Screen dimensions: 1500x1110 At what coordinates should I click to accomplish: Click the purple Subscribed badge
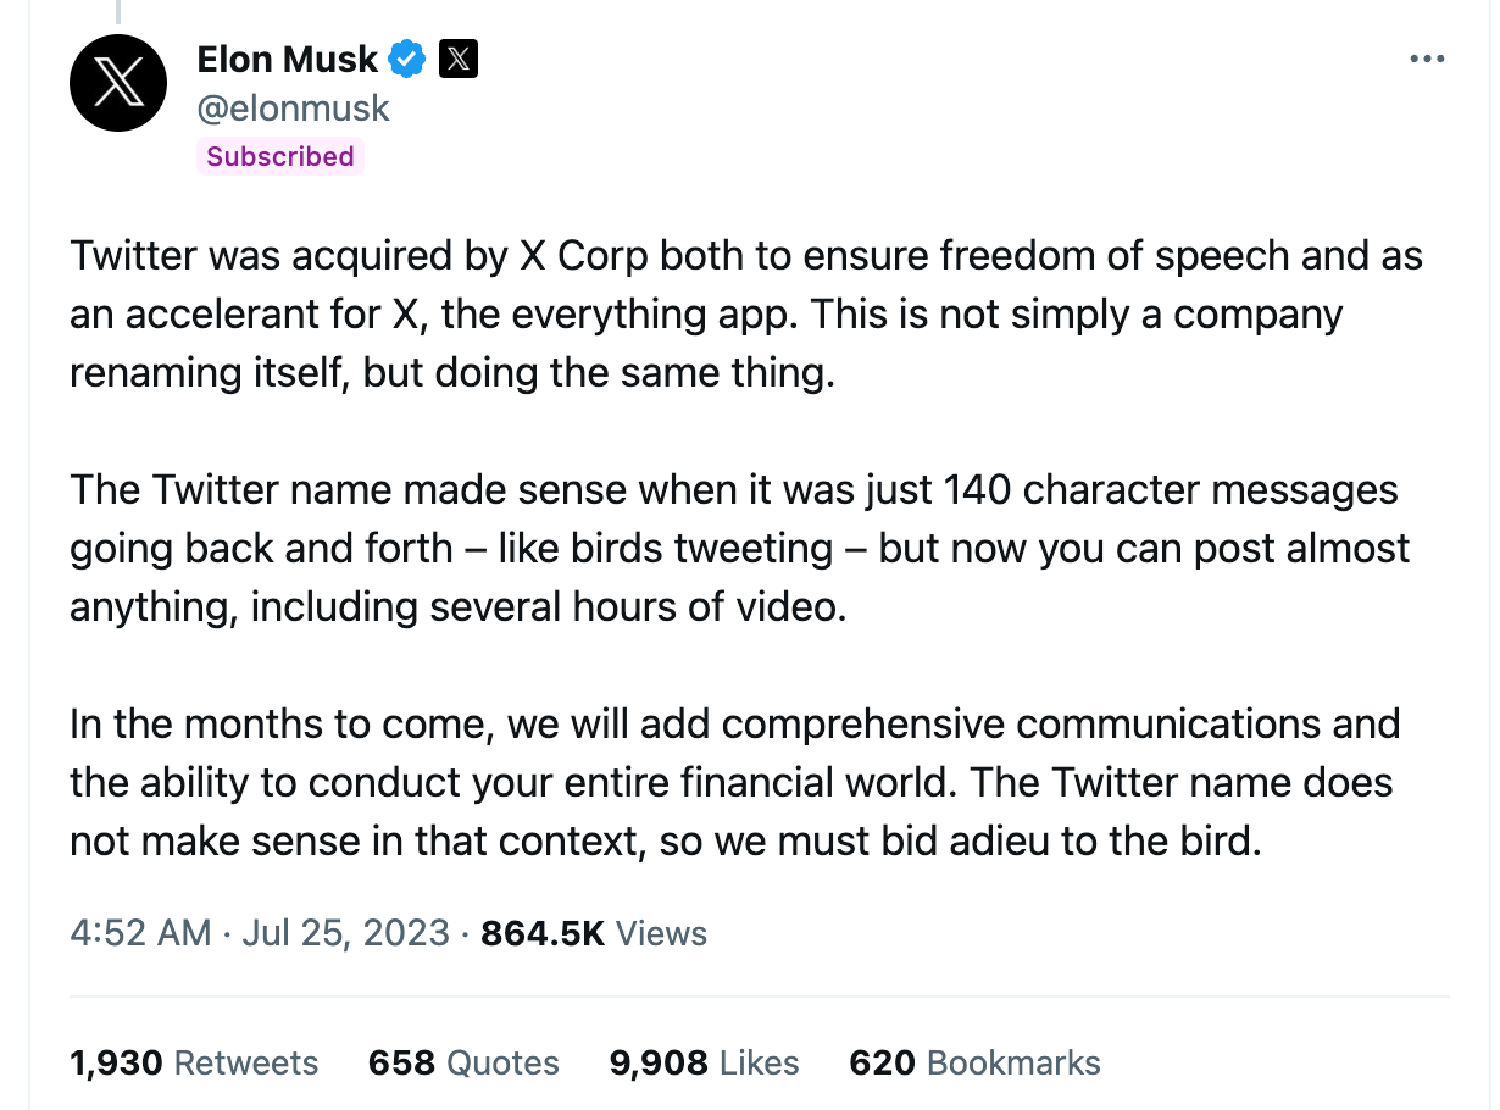pyautogui.click(x=280, y=156)
